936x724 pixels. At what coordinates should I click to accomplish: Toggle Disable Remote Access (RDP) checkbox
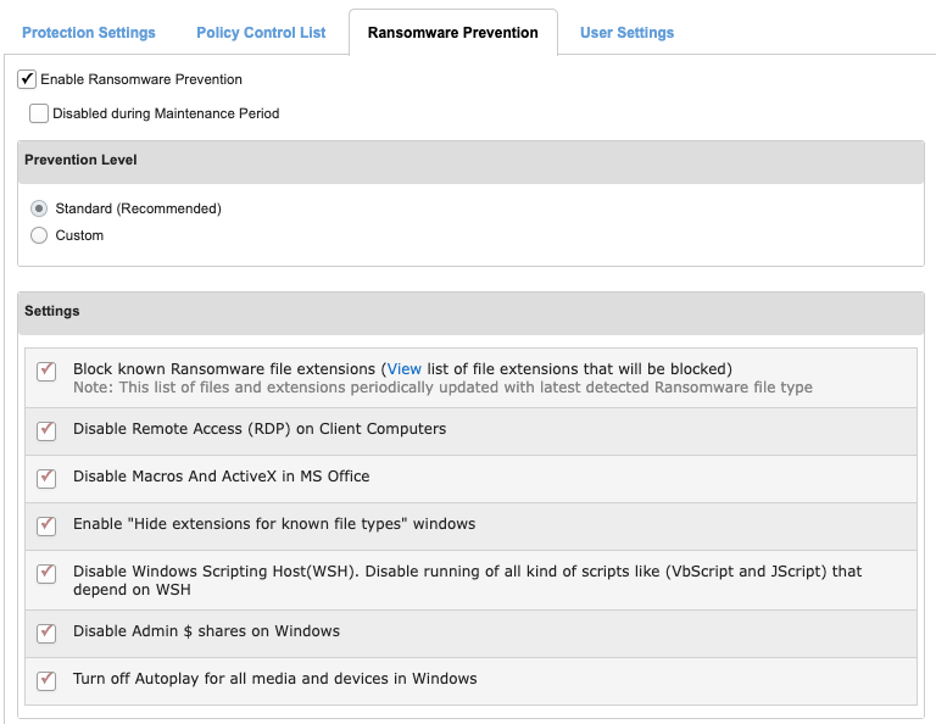pyautogui.click(x=46, y=430)
